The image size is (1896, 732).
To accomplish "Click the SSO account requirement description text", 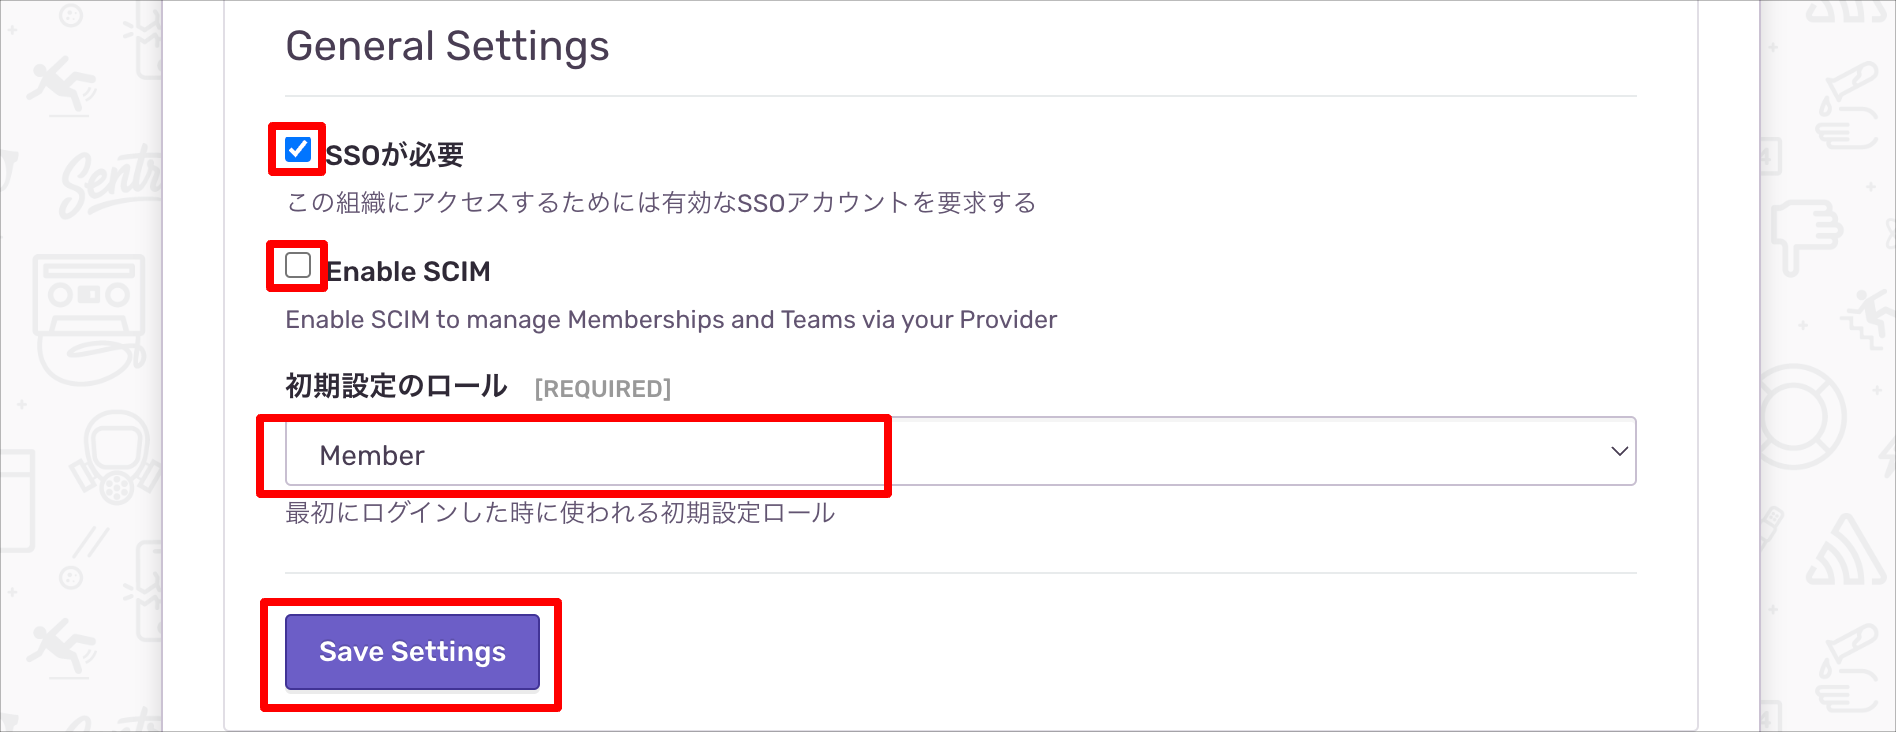I will click(x=661, y=203).
